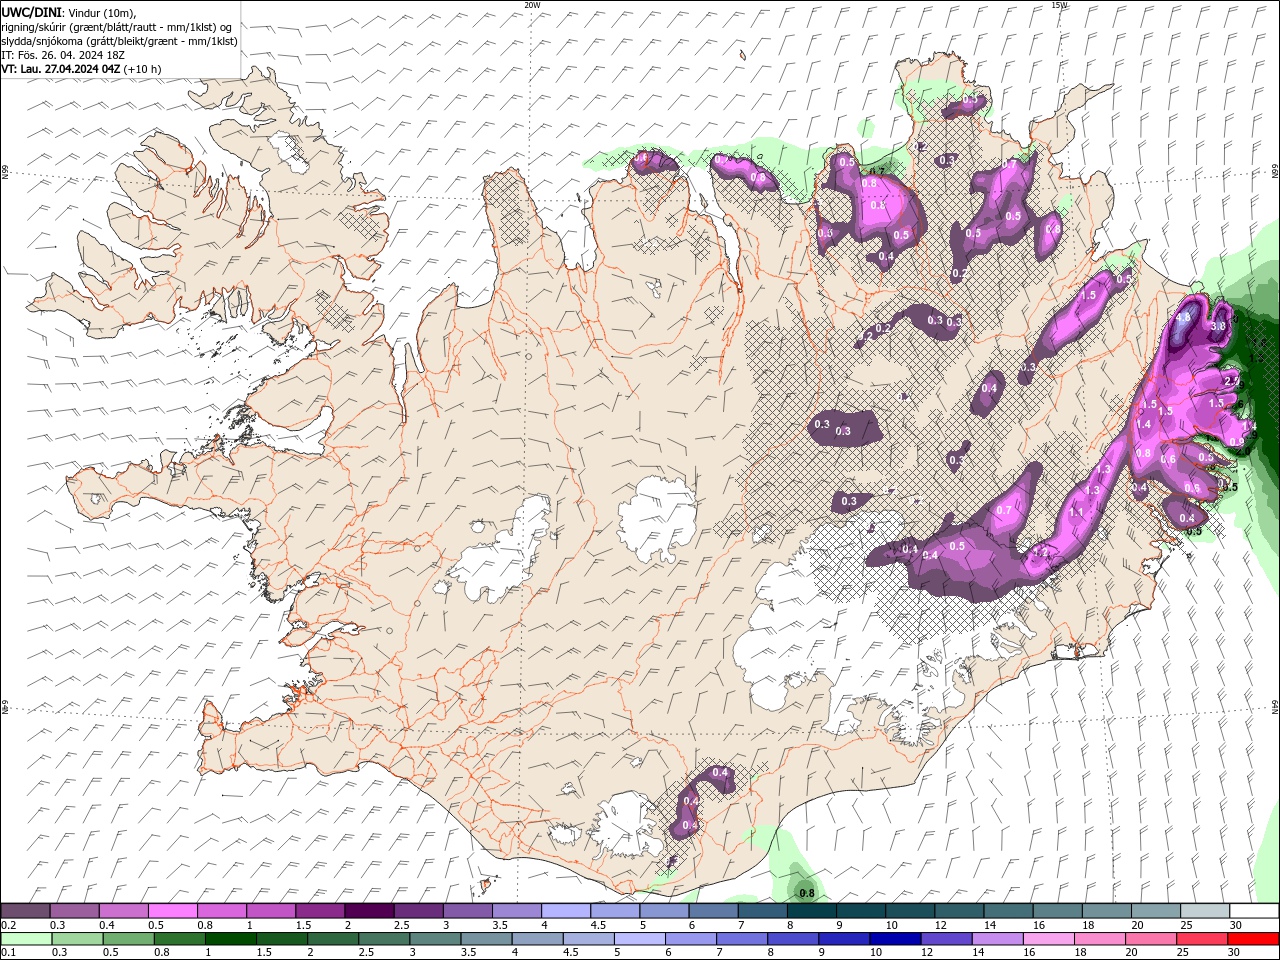The image size is (1280, 960).
Task: Select the rain legend swatch labeled 0.5
Action: point(128,939)
